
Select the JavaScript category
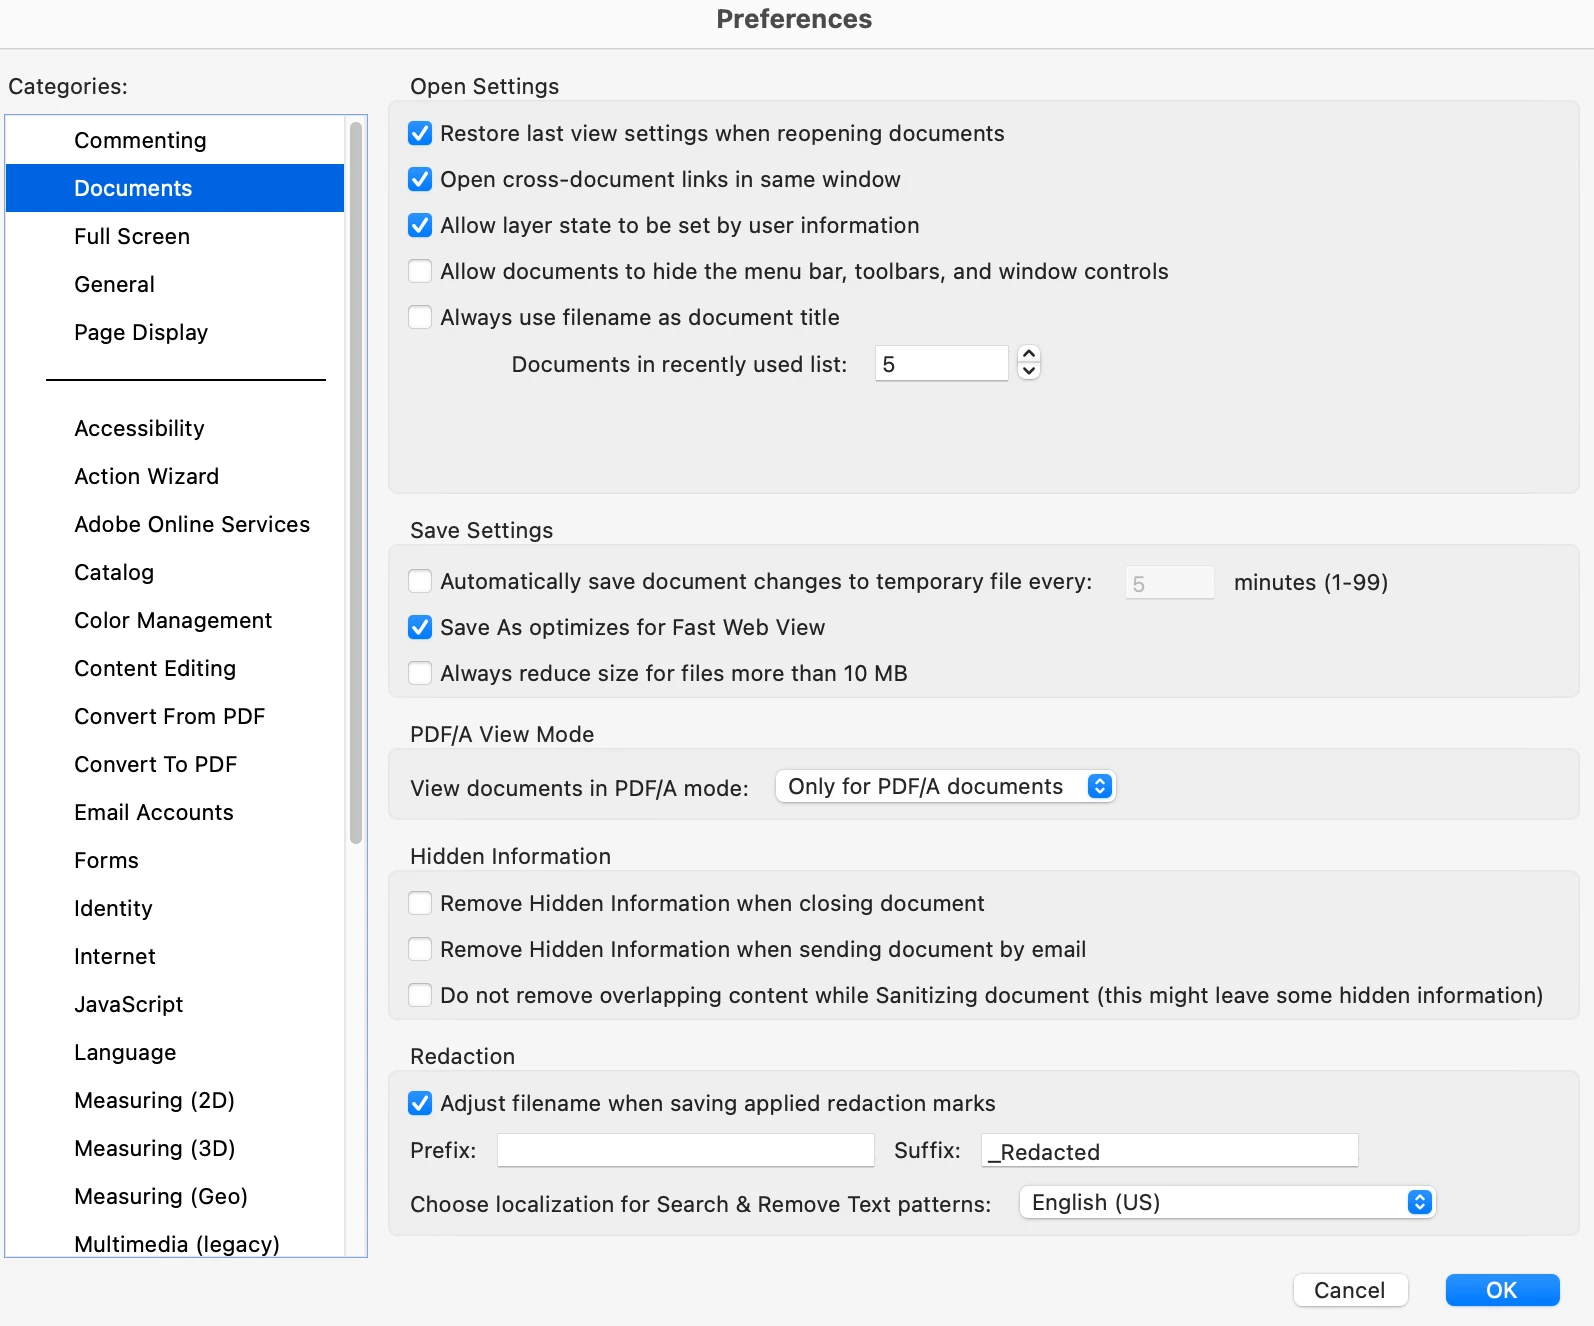point(128,1004)
